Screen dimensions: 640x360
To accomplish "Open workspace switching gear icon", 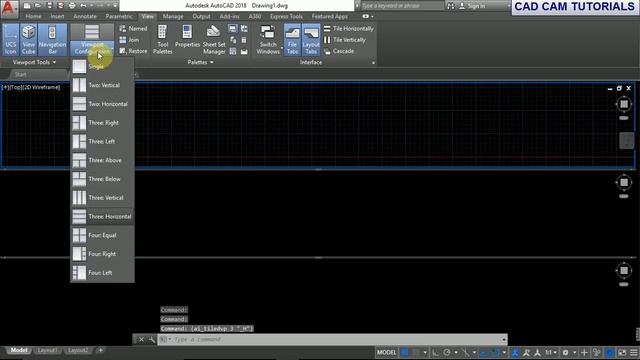I will (565, 352).
